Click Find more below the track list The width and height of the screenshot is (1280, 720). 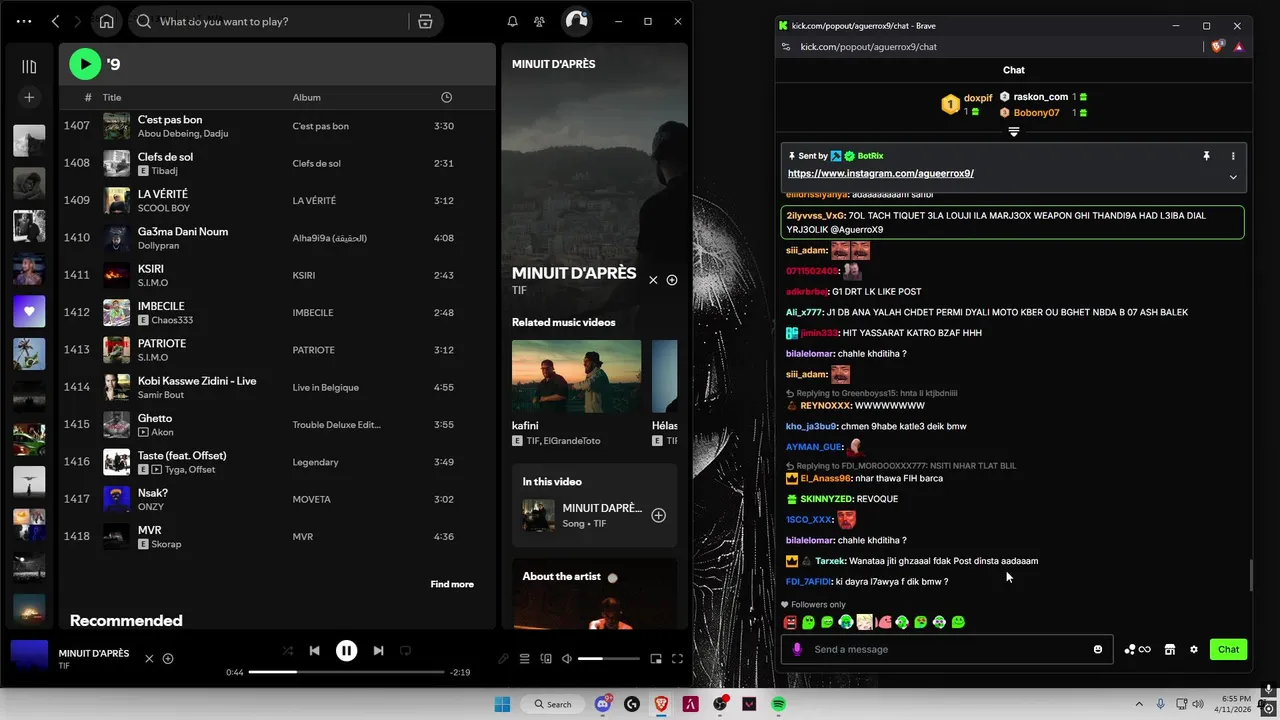pyautogui.click(x=452, y=584)
